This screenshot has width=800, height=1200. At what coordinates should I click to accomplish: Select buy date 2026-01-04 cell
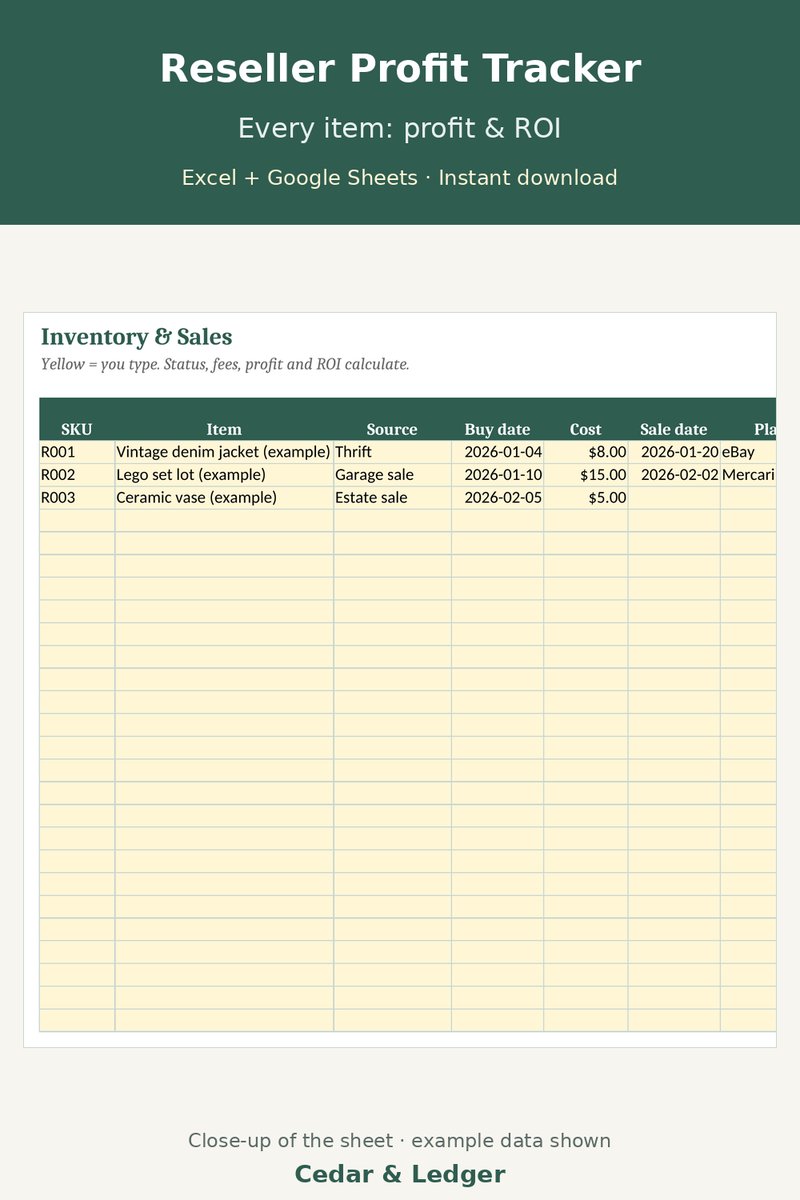[498, 452]
